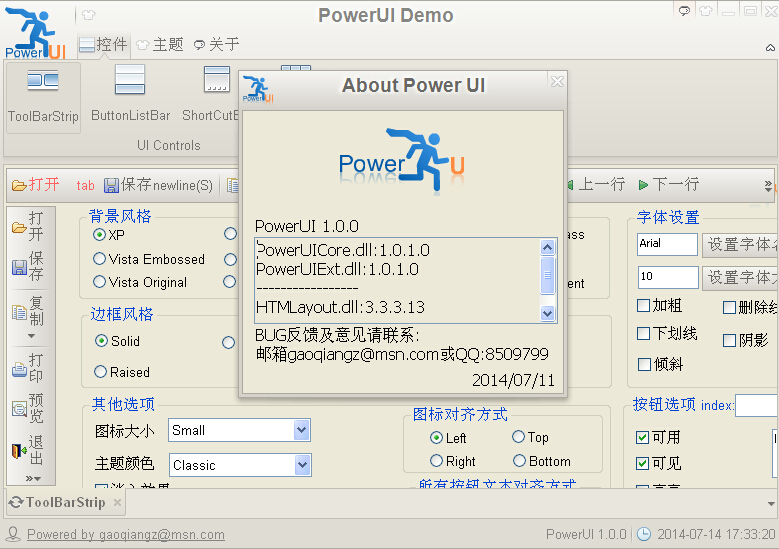The image size is (779, 549).
Task: Click the 打开 open folder toolbar button
Action: point(36,185)
